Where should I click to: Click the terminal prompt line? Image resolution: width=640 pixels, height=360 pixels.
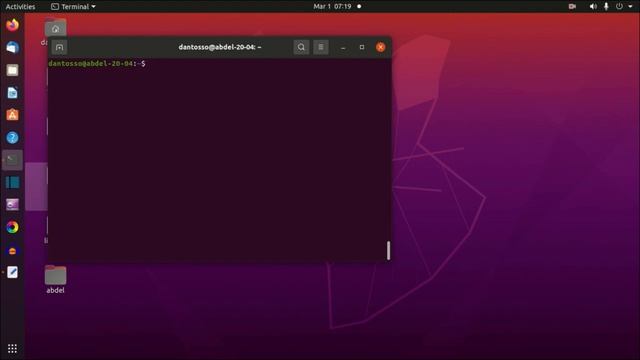pyautogui.click(x=97, y=64)
